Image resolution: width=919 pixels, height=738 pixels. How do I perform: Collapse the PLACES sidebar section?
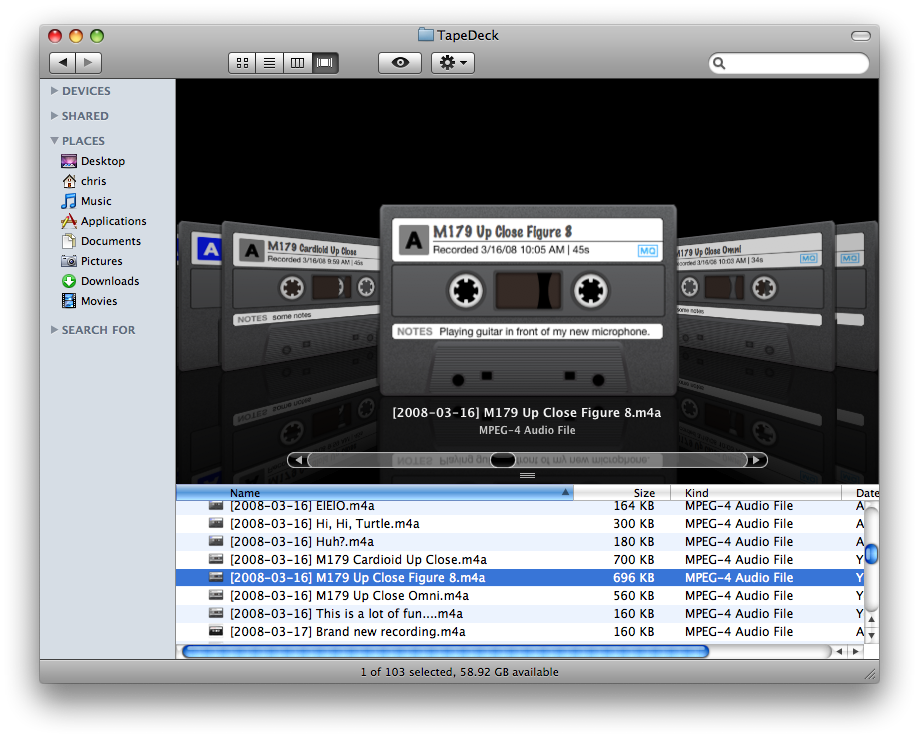tap(55, 141)
